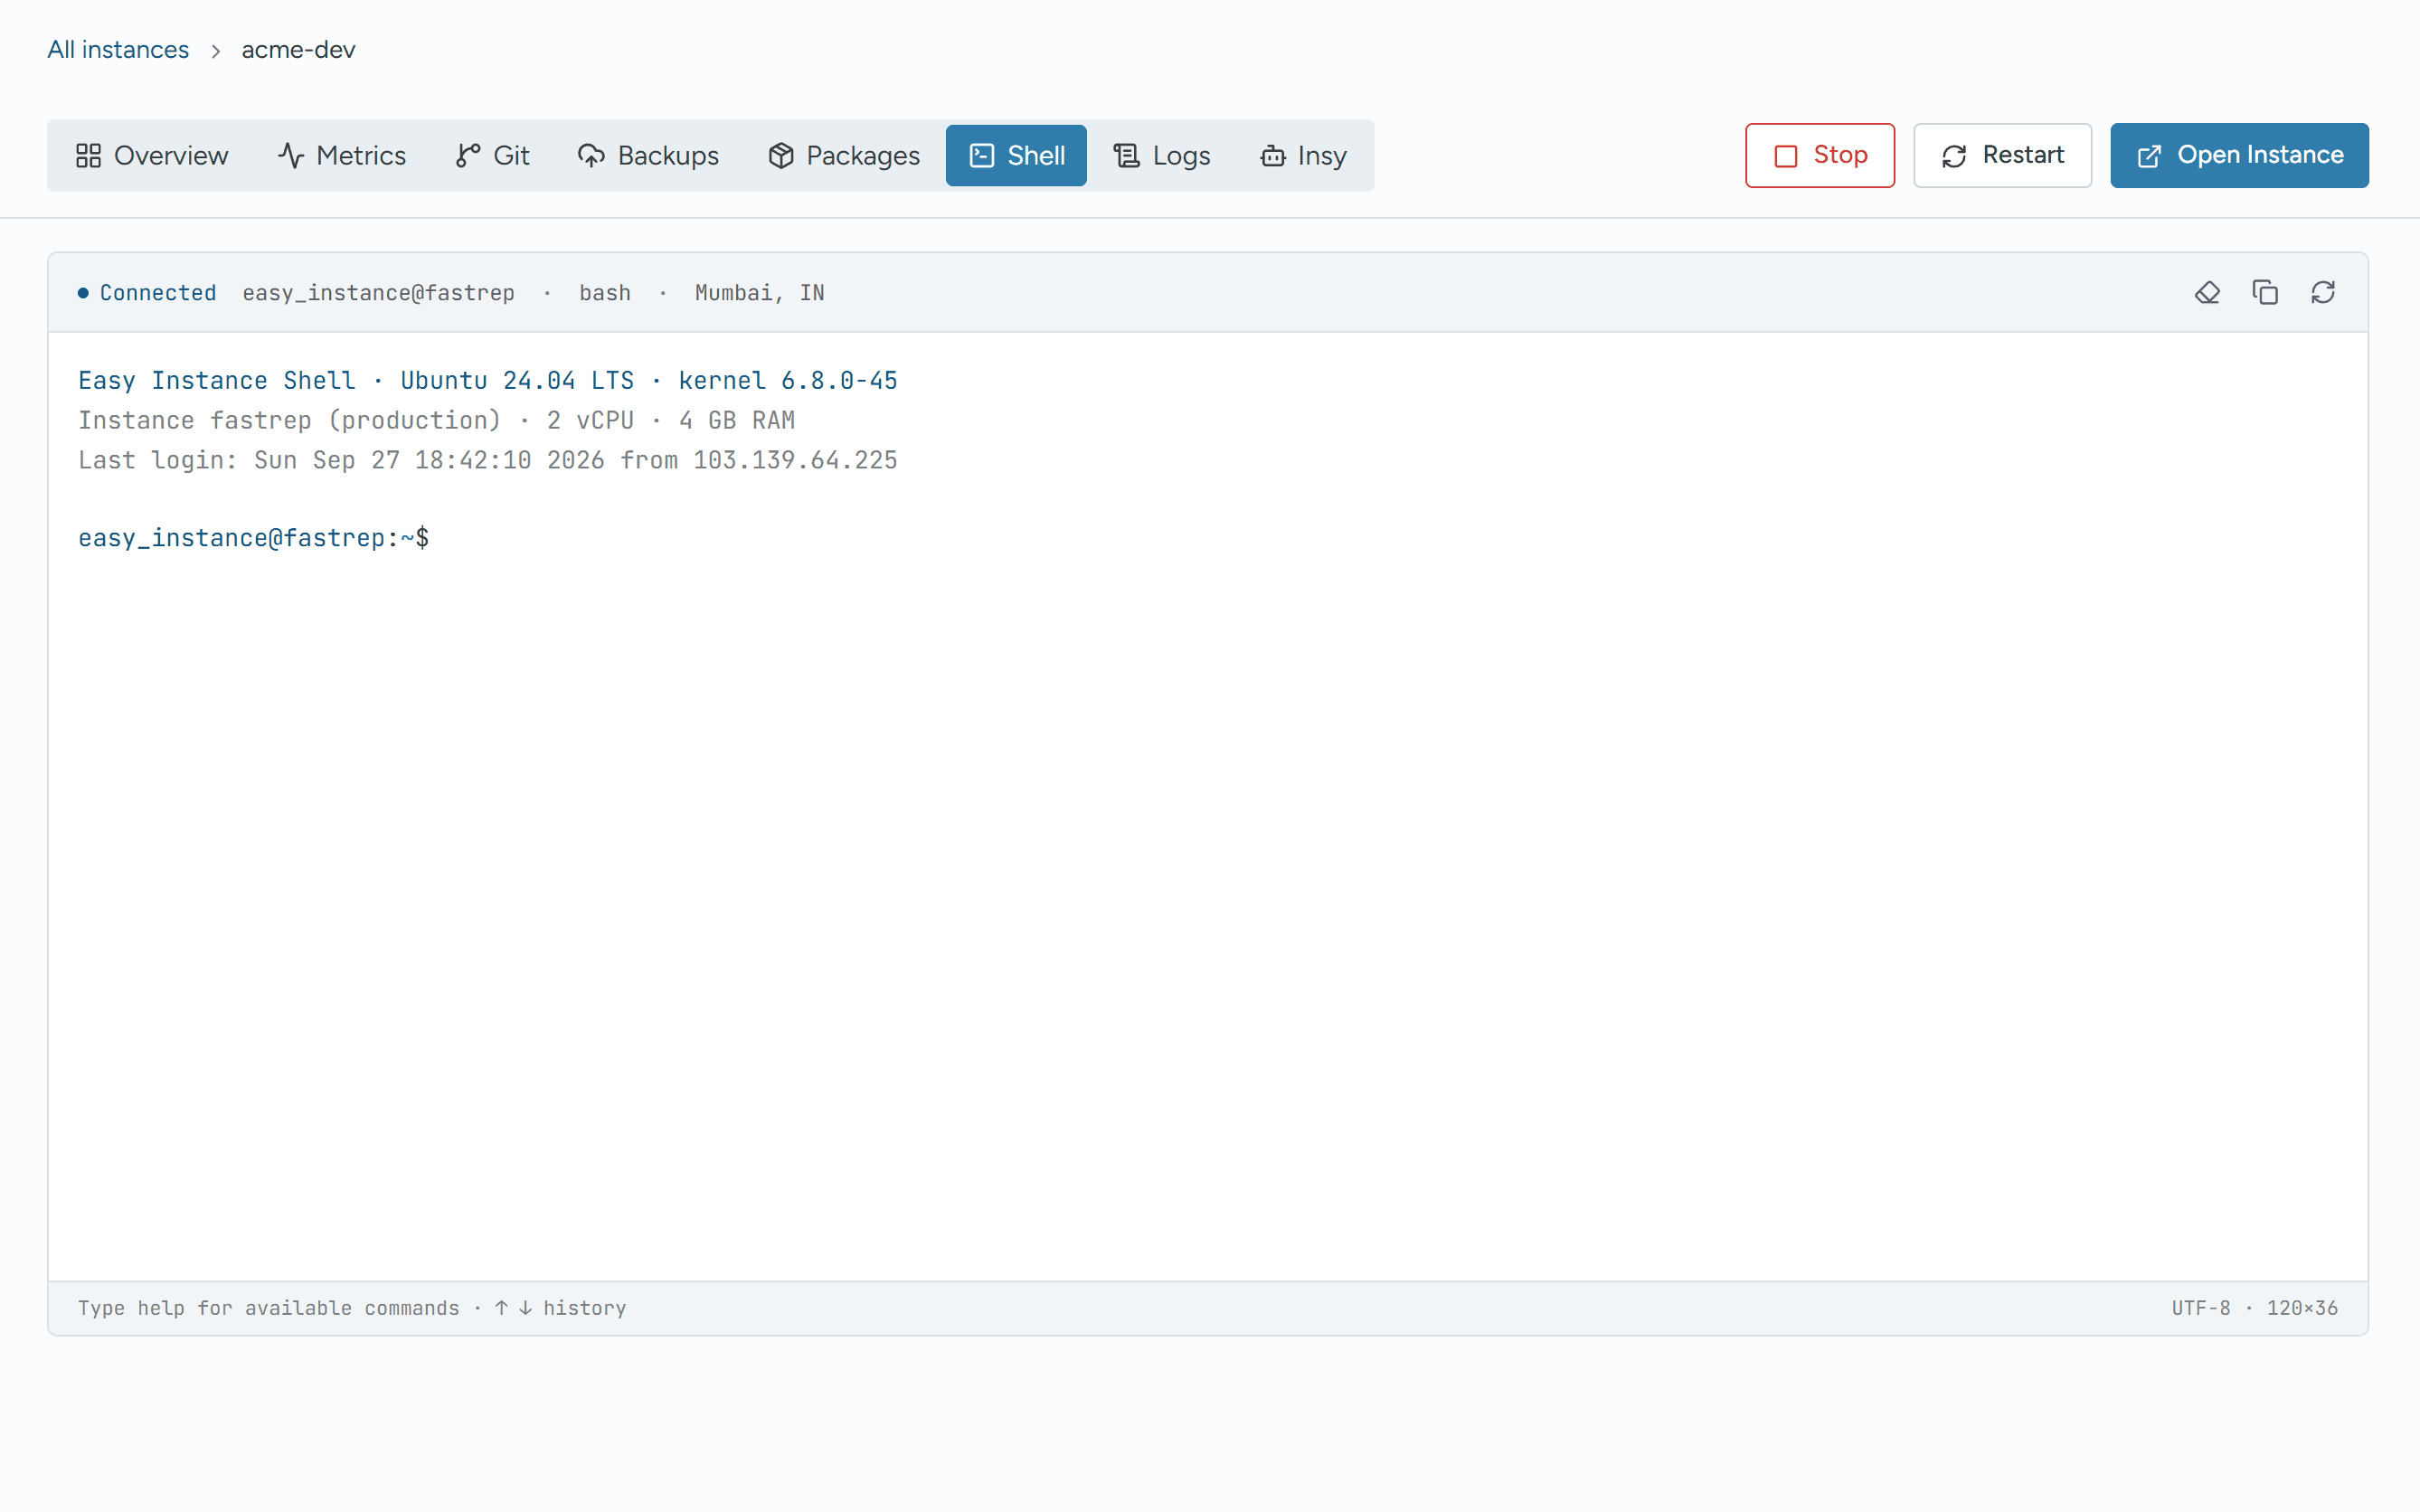Click the acme-dev breadcrumb label

point(298,49)
